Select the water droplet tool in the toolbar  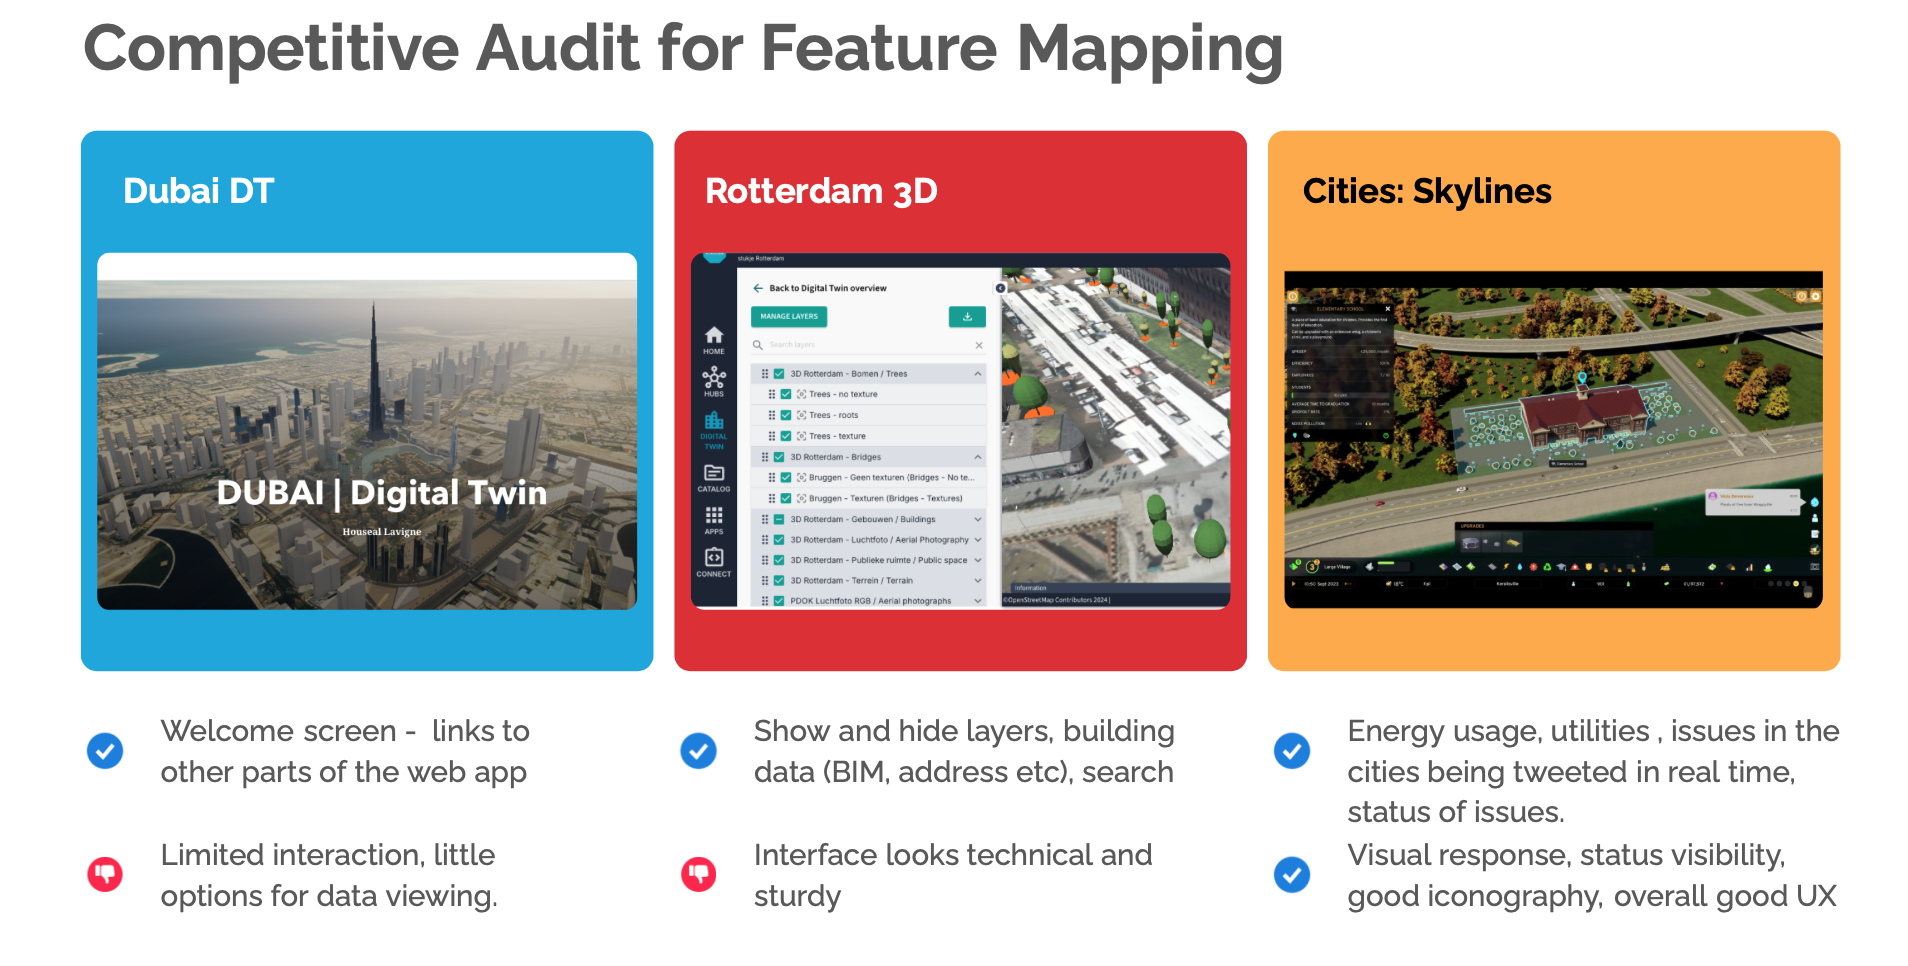coord(1520,567)
